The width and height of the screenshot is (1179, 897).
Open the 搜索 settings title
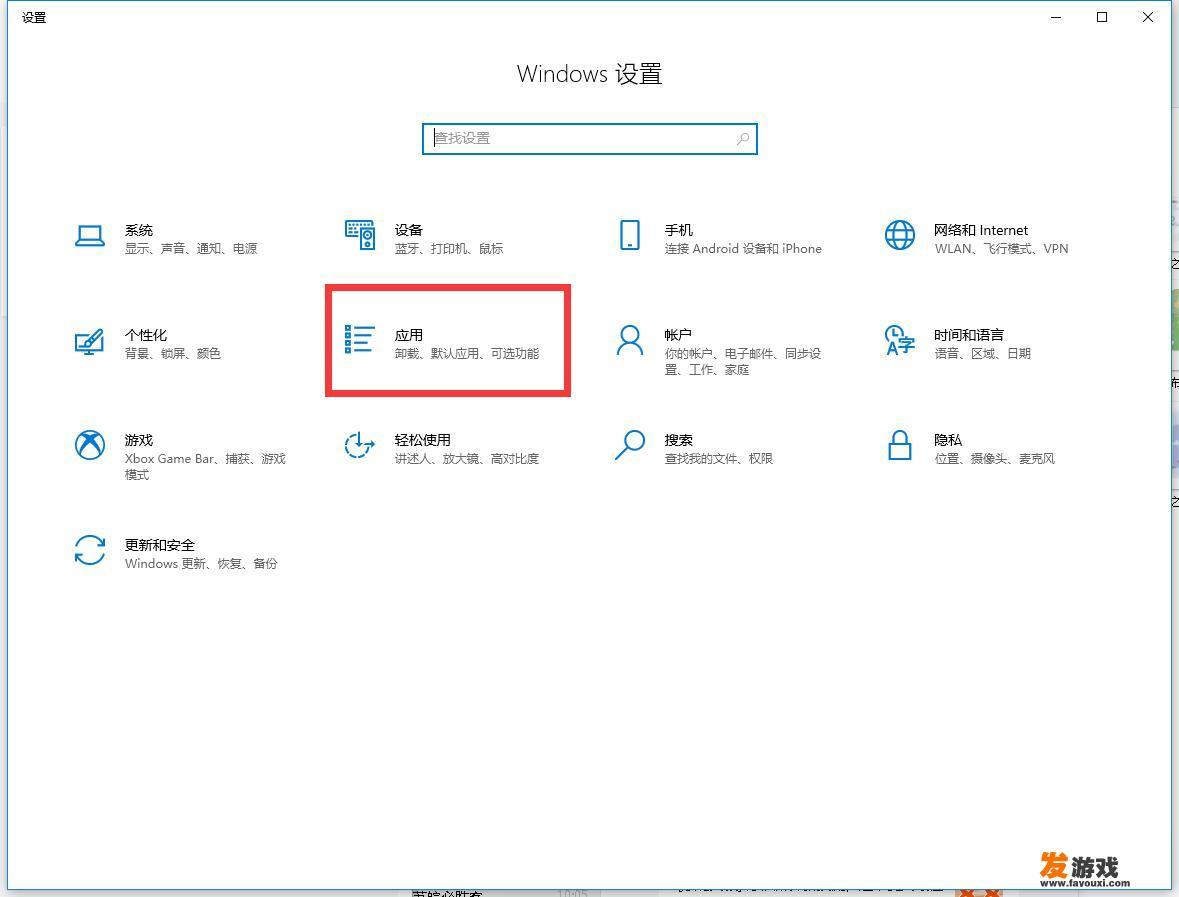tap(678, 440)
